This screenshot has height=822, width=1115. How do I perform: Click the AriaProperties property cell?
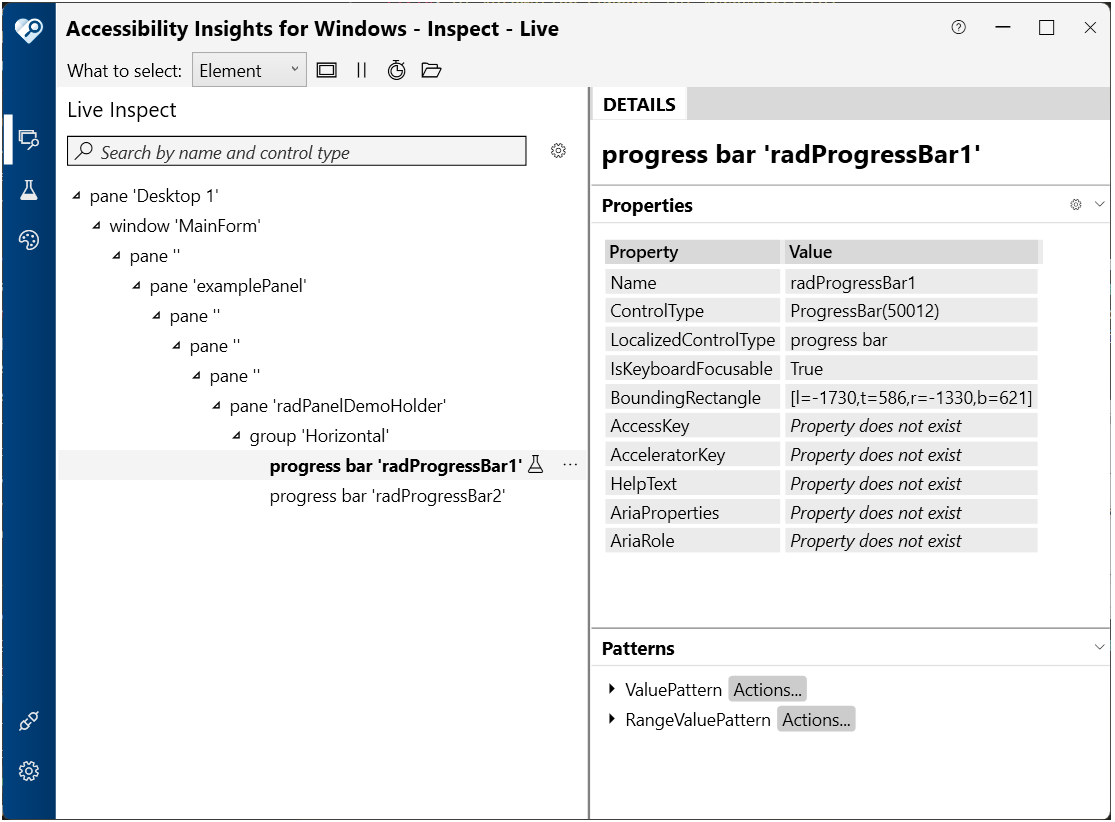(692, 512)
